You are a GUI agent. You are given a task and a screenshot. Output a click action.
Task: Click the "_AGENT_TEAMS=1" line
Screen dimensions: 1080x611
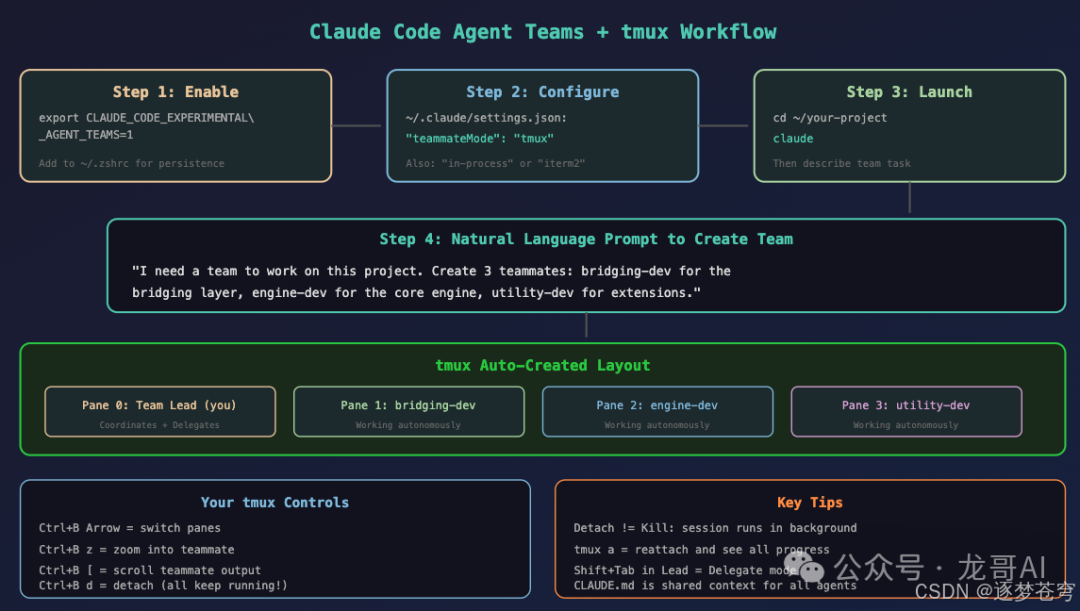pos(86,135)
